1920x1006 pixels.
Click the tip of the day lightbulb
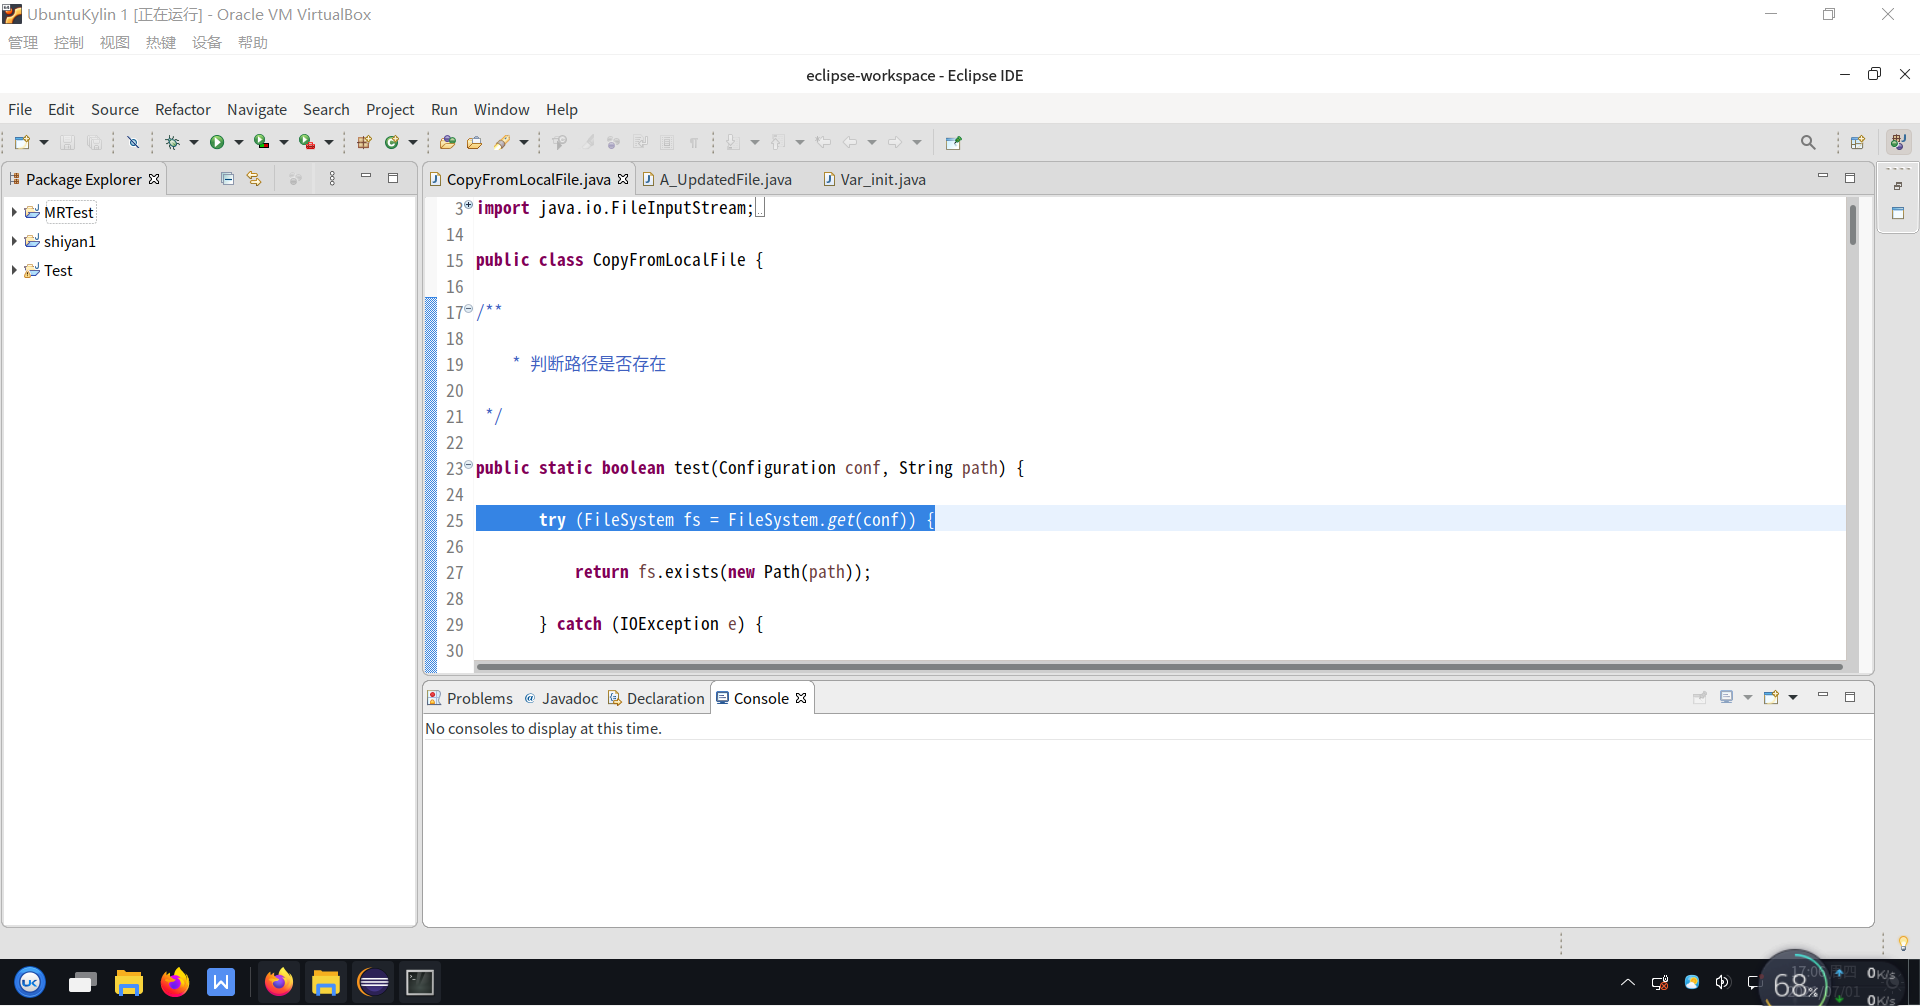pyautogui.click(x=1903, y=943)
